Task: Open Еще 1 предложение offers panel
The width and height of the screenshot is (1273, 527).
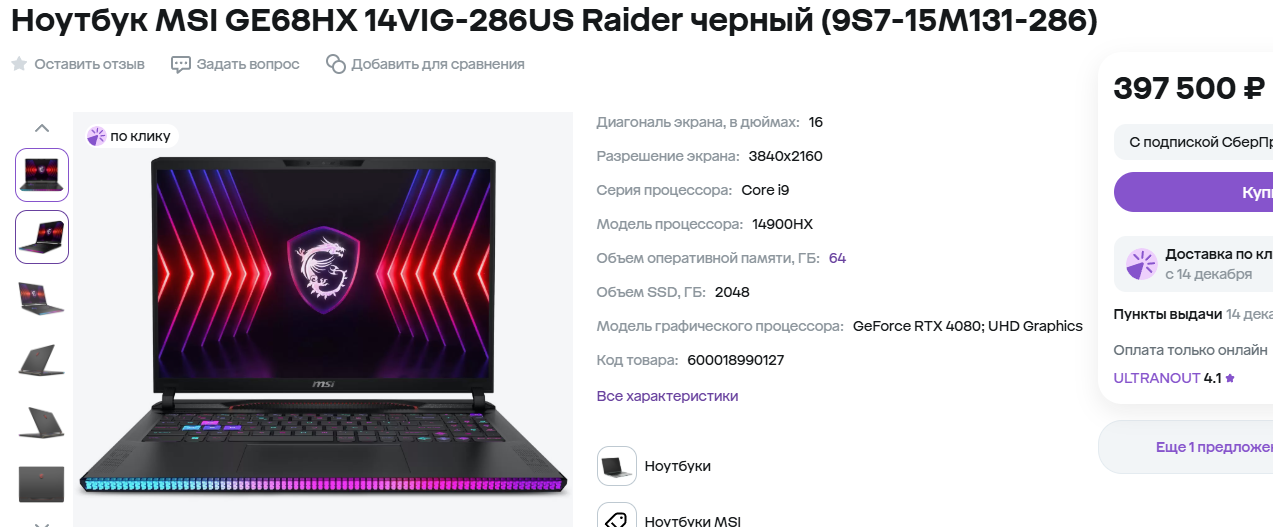Action: tap(1186, 447)
